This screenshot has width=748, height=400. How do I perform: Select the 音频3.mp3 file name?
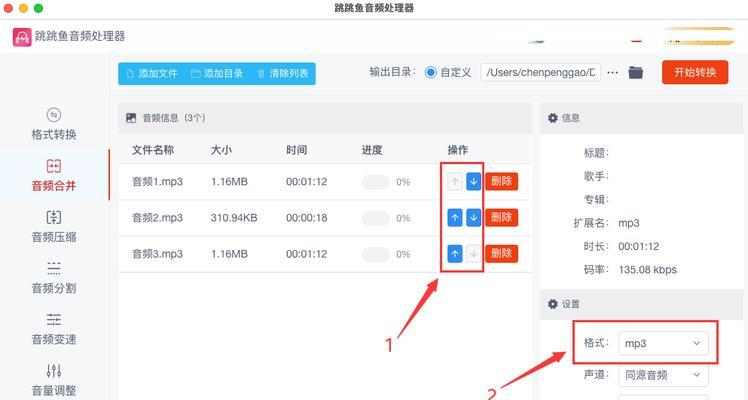(157, 254)
